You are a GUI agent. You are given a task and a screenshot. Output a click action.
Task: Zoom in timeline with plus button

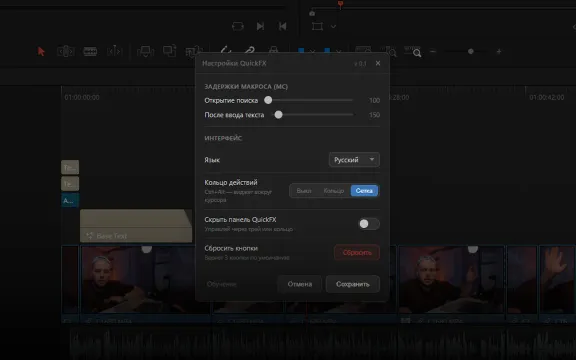click(499, 51)
